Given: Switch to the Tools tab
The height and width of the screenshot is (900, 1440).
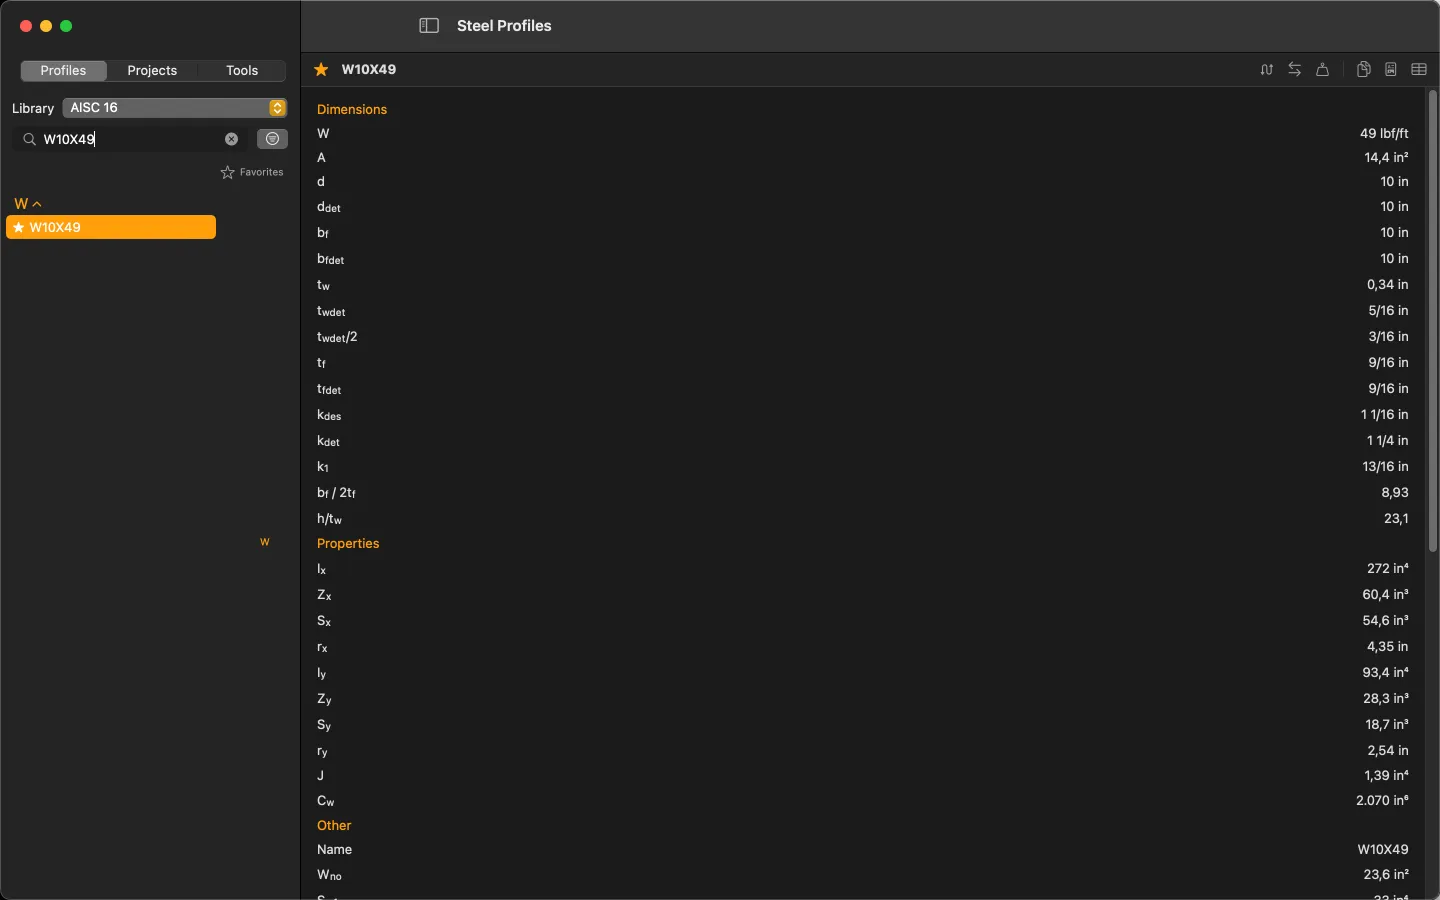Looking at the screenshot, I should pyautogui.click(x=242, y=70).
